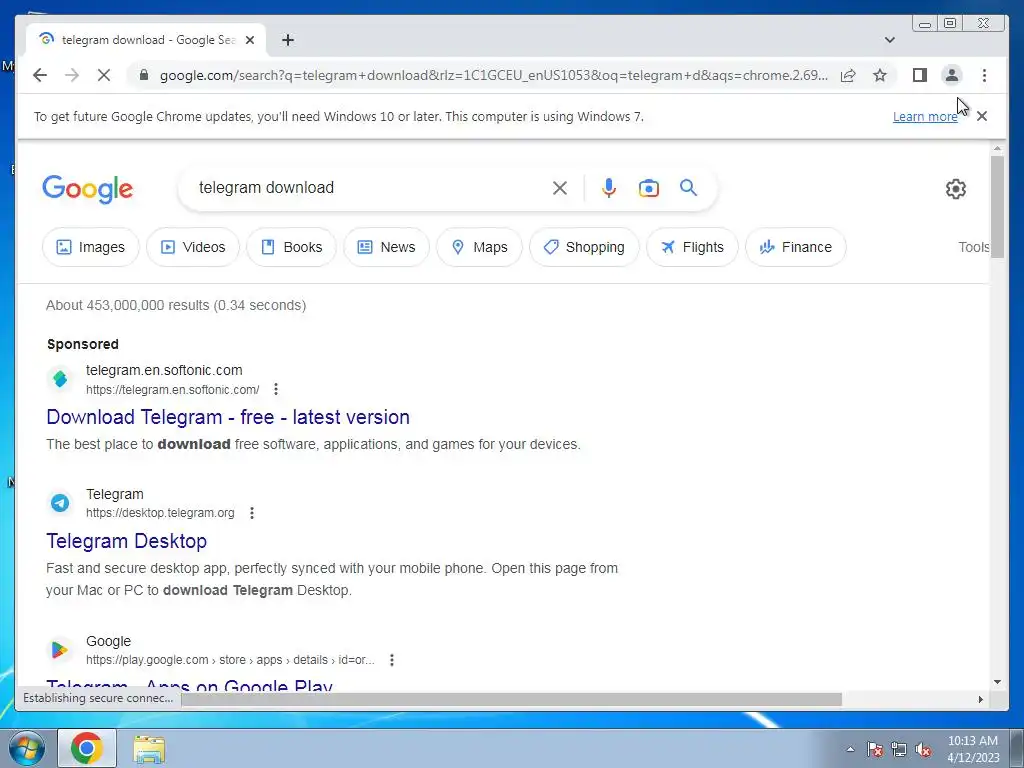
Task: Open the Windows Start menu
Action: tap(27, 748)
